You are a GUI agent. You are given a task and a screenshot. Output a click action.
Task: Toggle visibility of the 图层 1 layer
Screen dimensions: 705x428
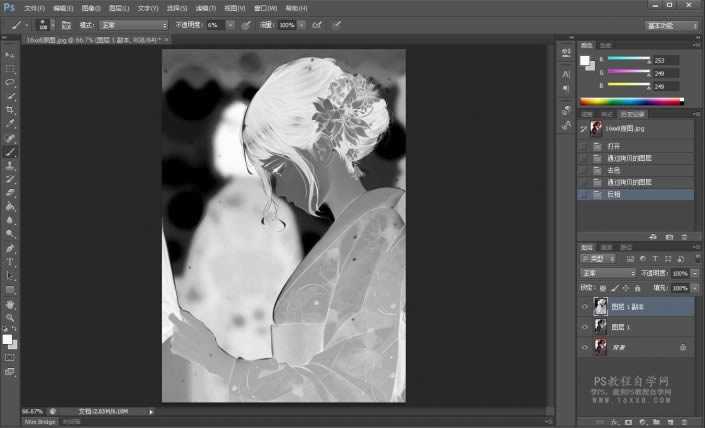(585, 327)
